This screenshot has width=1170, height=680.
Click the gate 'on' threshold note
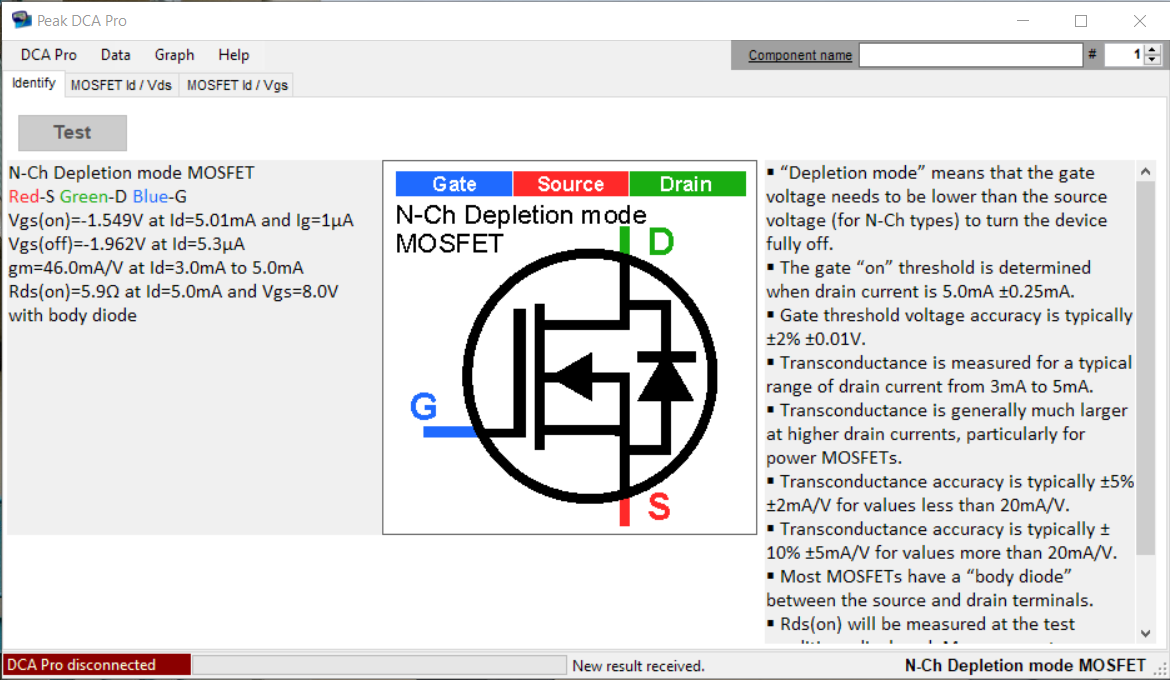click(929, 279)
